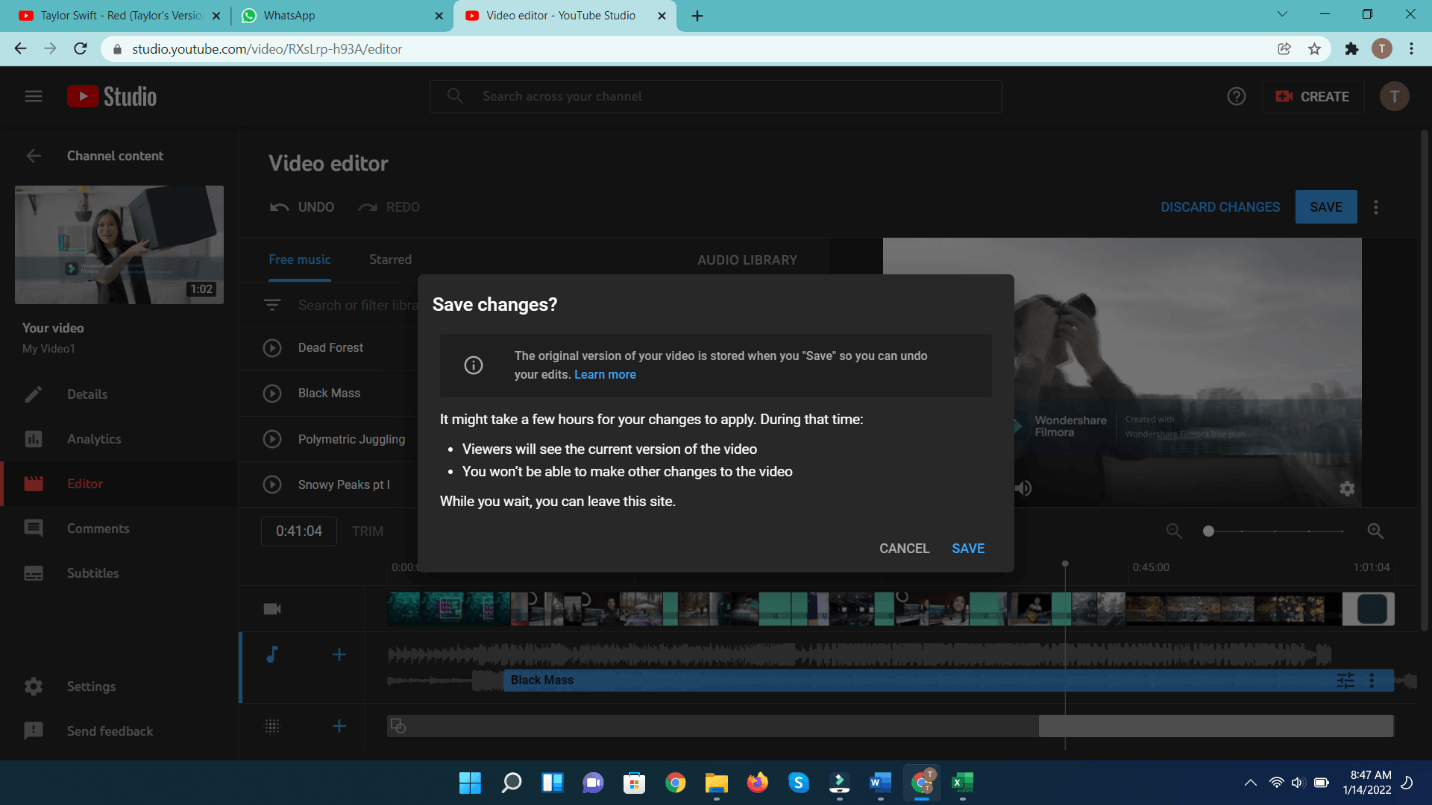This screenshot has width=1432, height=805.
Task: Open Chrome extensions puzzle icon
Action: (x=1352, y=48)
